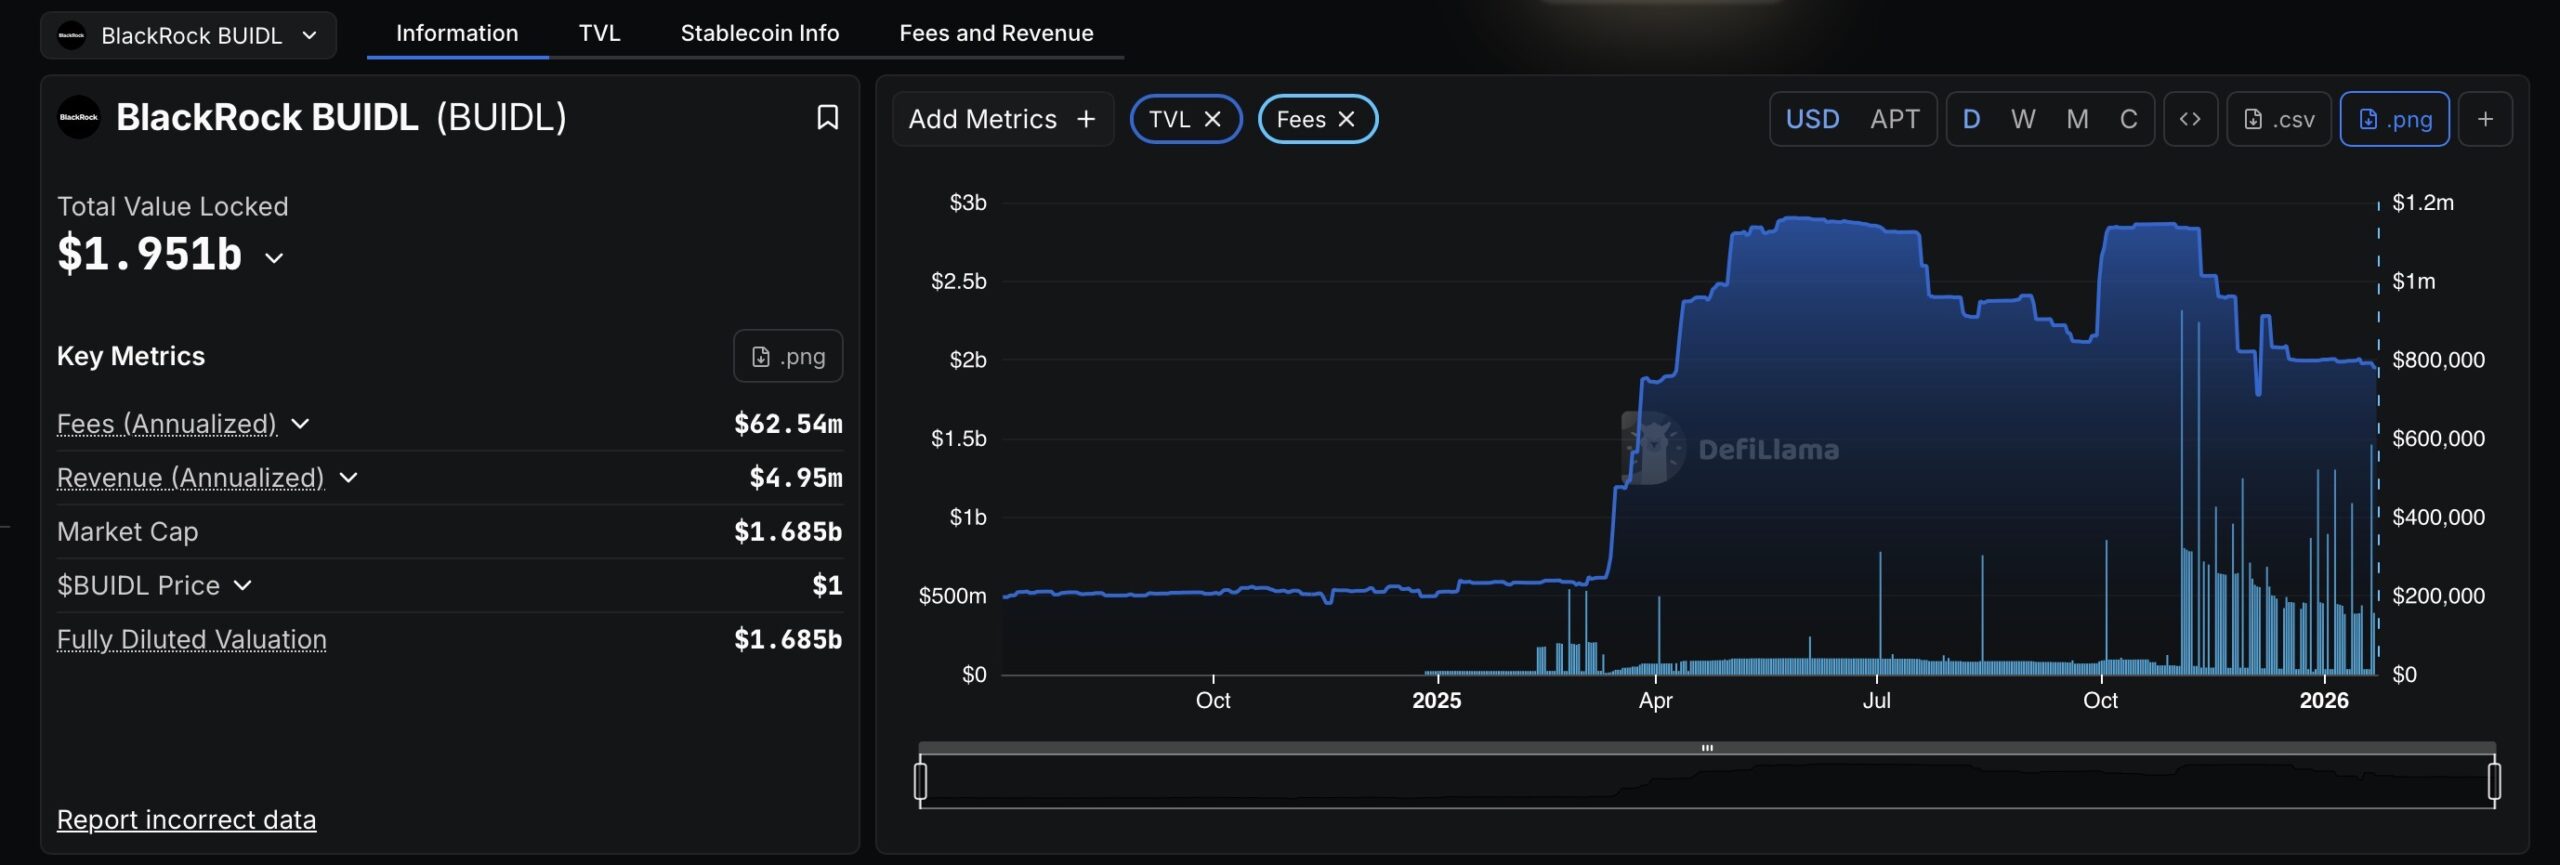Download chart data as .csv
Screen dimensions: 2560x865
click(x=2278, y=120)
